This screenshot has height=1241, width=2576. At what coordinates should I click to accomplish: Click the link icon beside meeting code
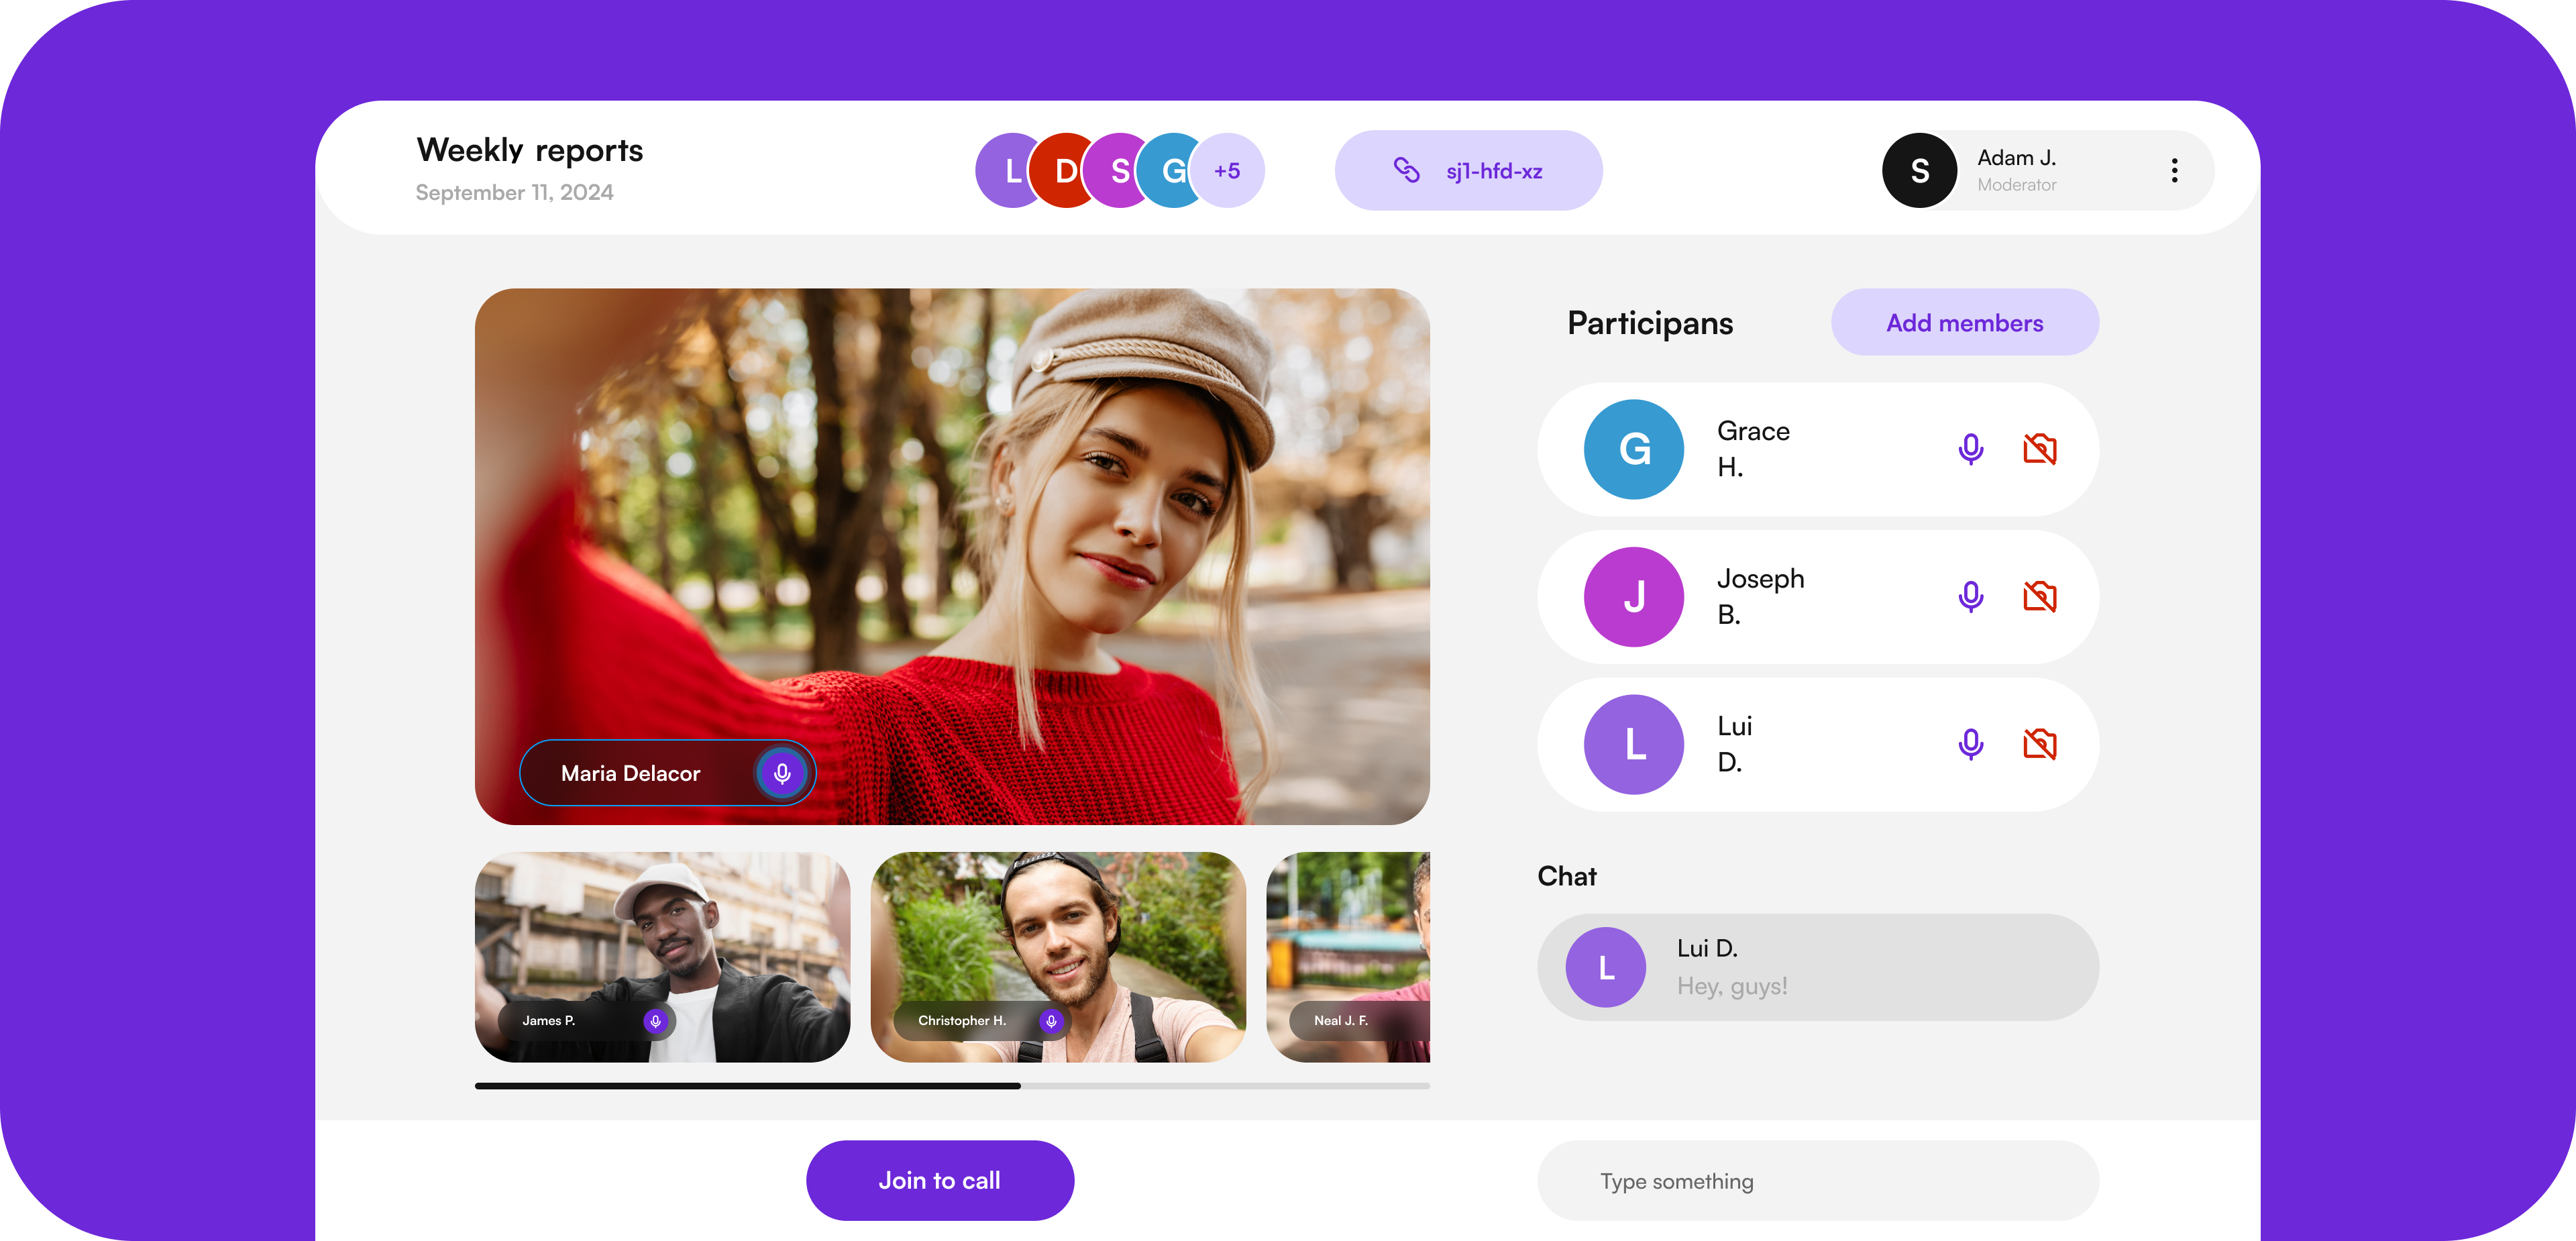click(1406, 170)
